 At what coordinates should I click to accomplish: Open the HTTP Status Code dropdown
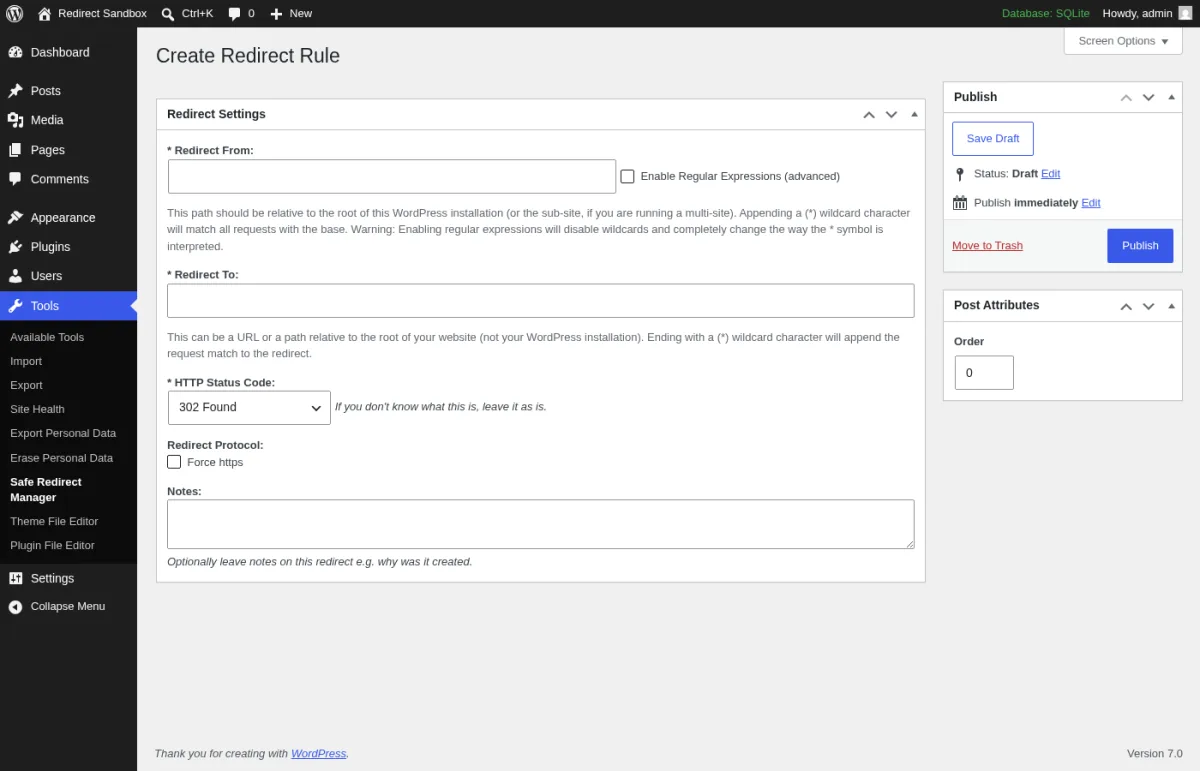(249, 407)
